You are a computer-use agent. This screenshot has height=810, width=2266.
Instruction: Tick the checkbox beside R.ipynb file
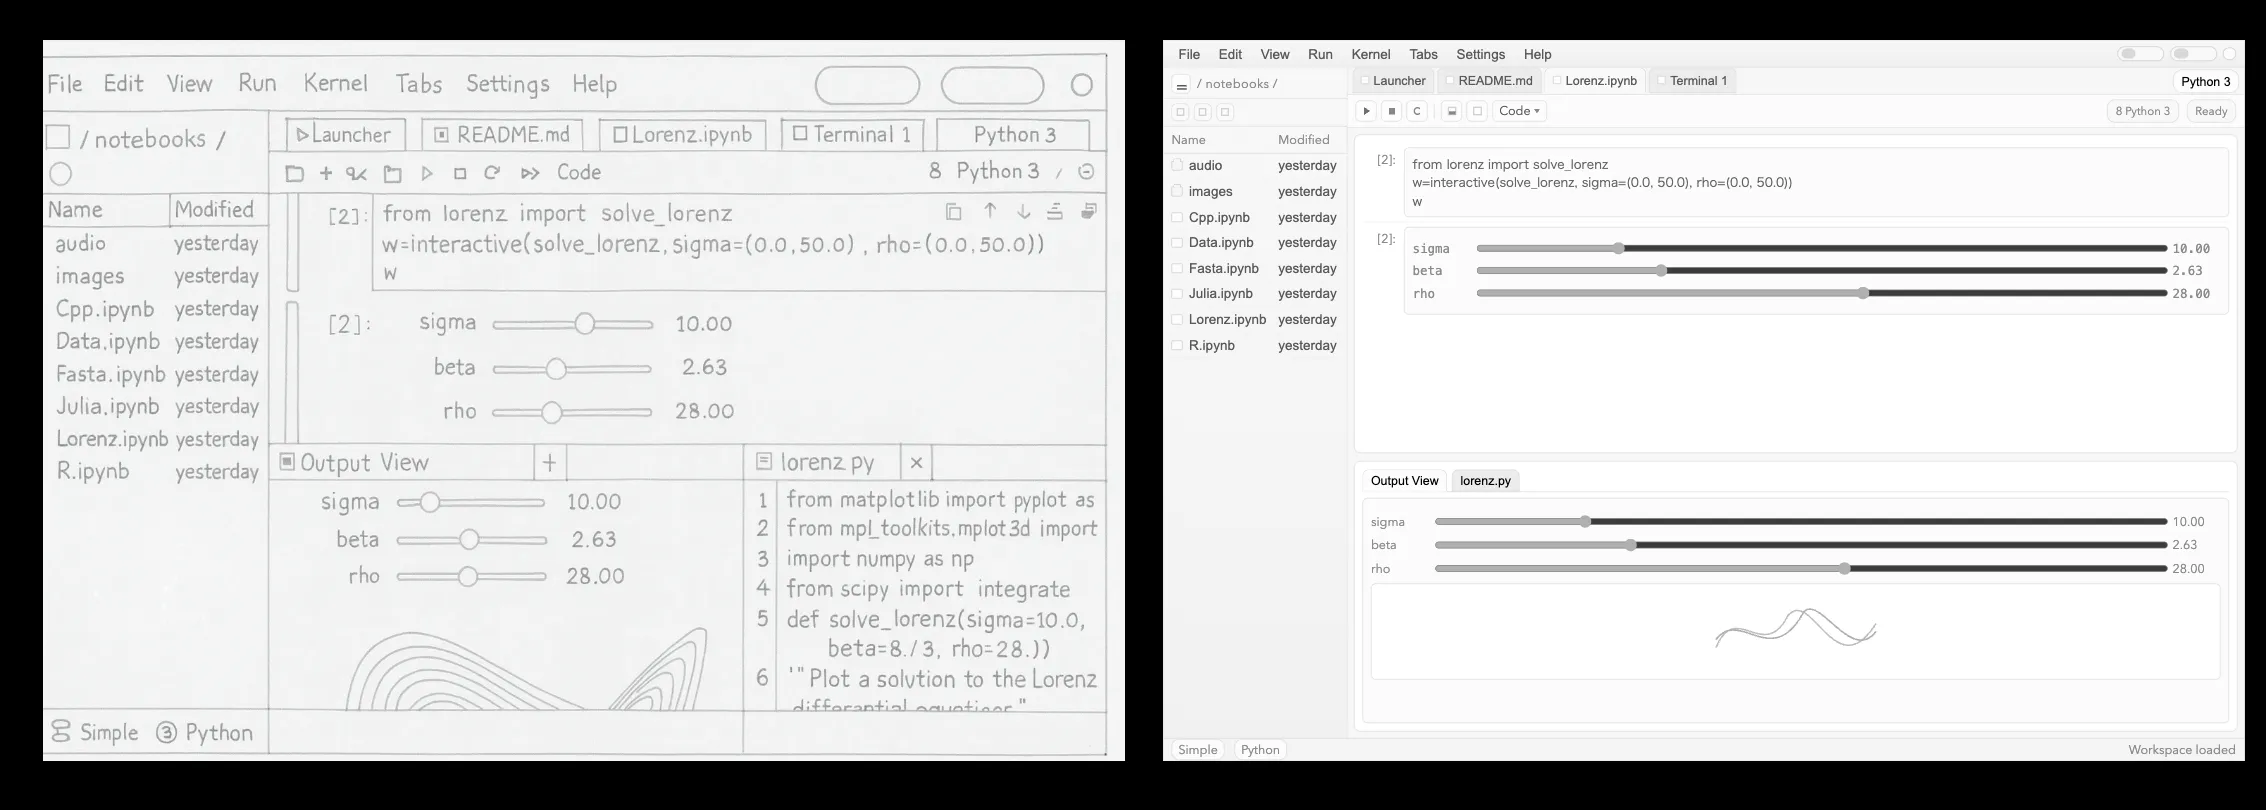[x=1178, y=345]
